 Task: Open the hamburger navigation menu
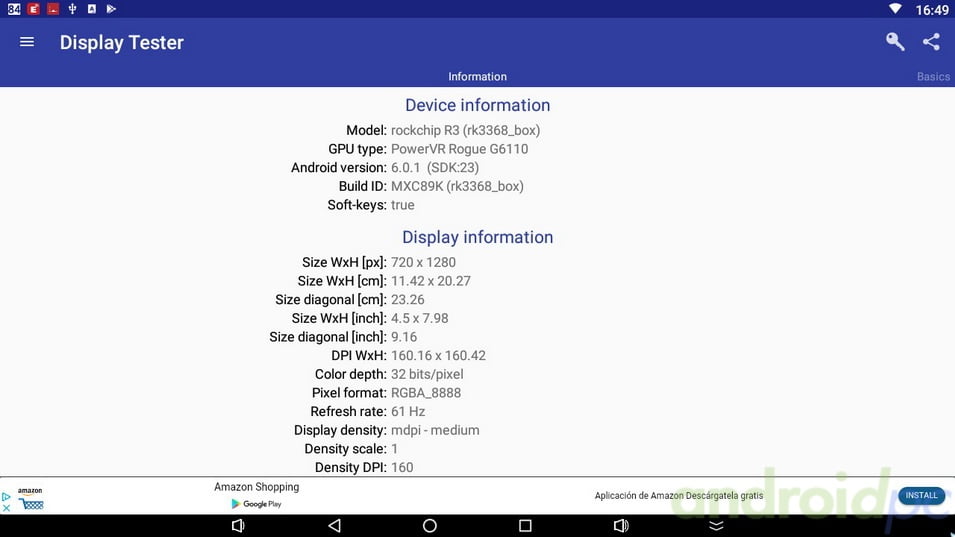pos(27,42)
